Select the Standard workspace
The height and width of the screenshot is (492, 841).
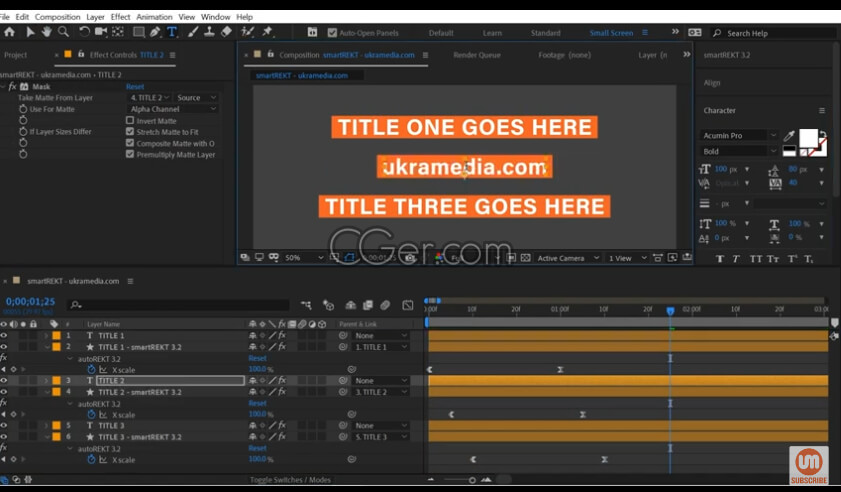[545, 33]
